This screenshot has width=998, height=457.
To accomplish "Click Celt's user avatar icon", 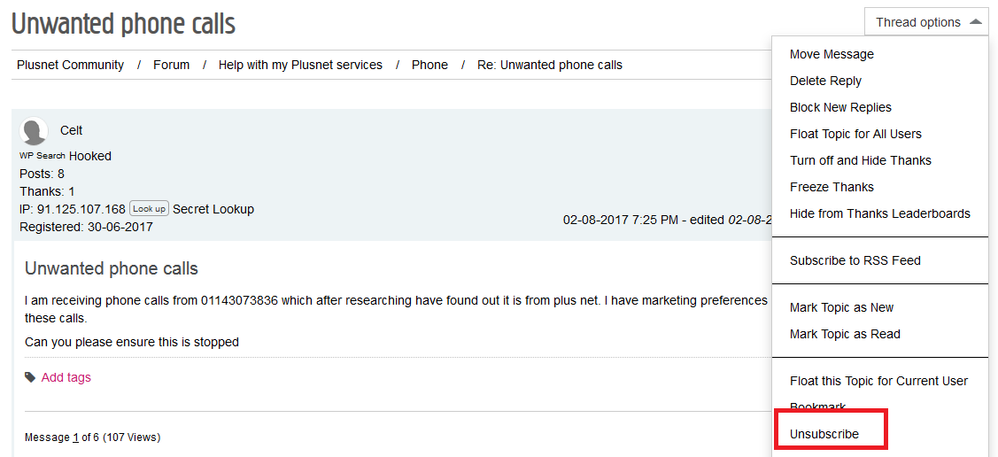I will (34, 132).
